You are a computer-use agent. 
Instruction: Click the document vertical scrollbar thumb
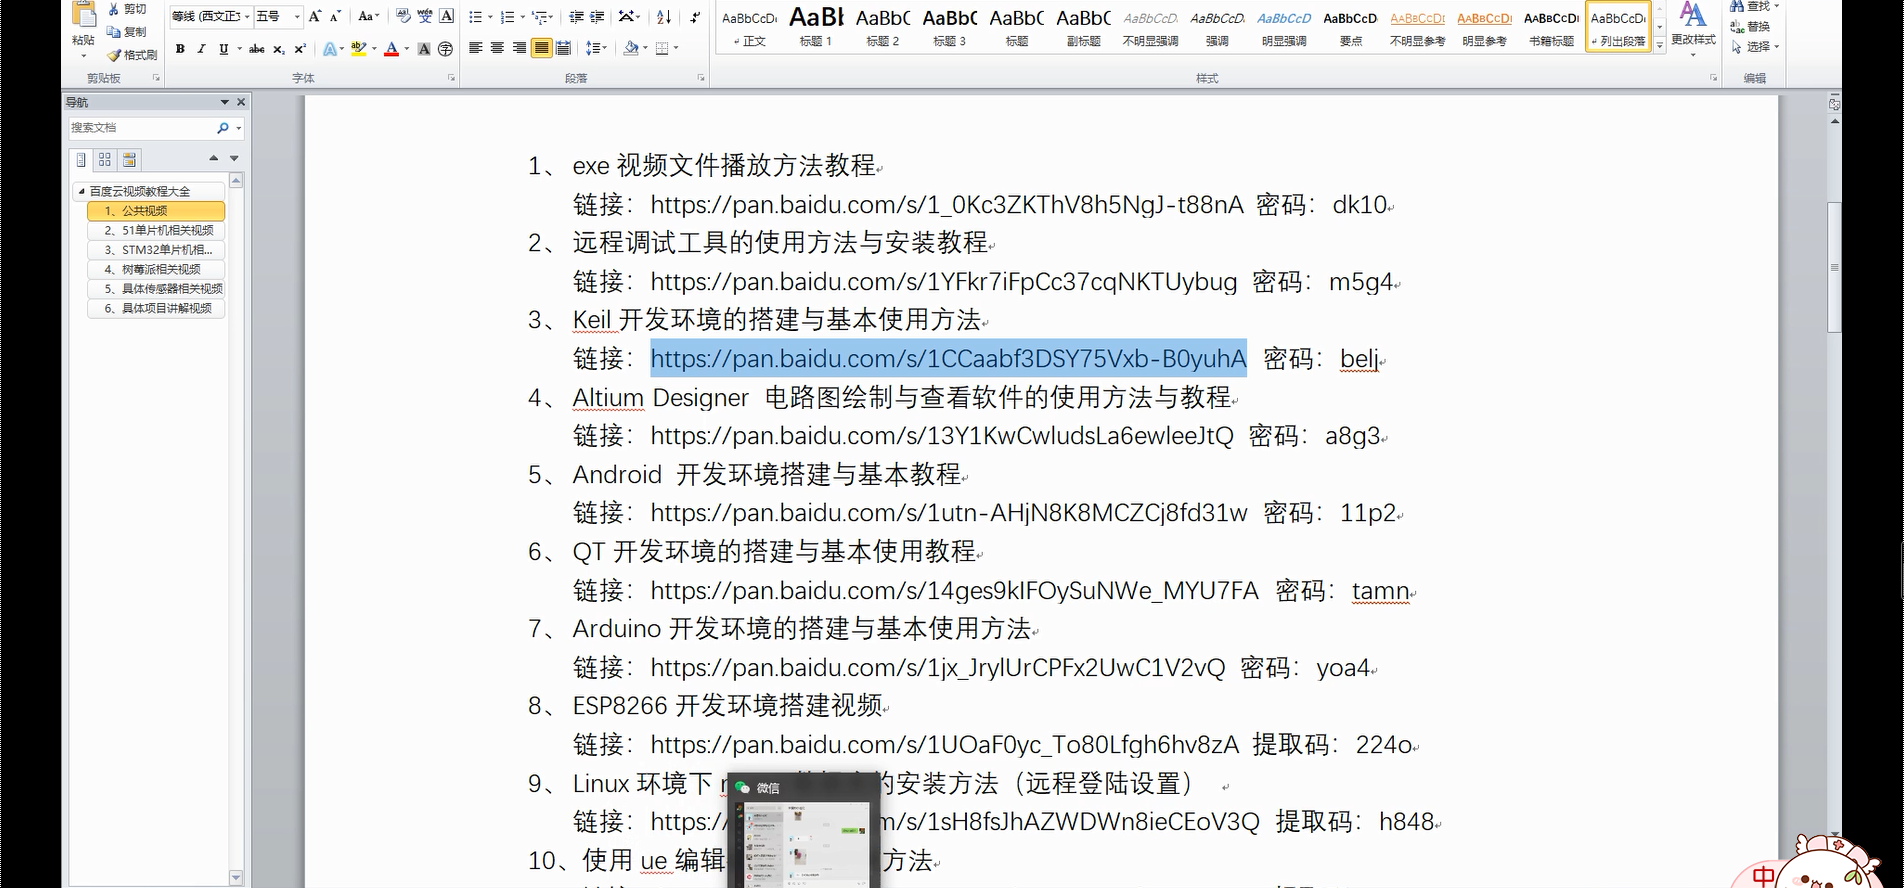click(1834, 267)
